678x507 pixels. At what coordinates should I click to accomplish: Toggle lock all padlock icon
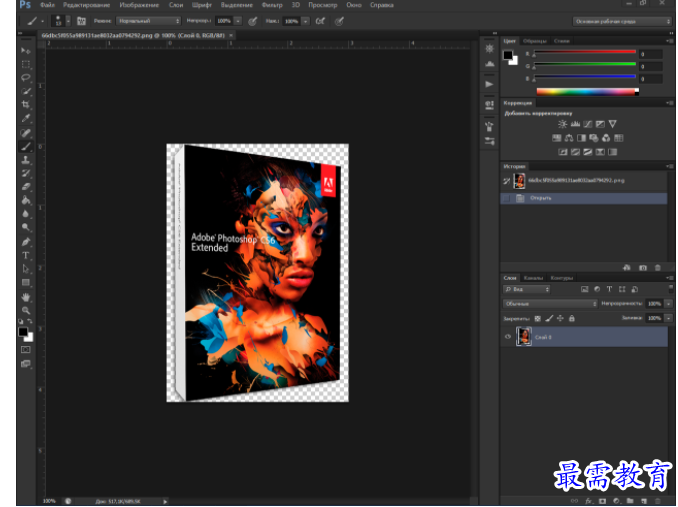tap(572, 319)
